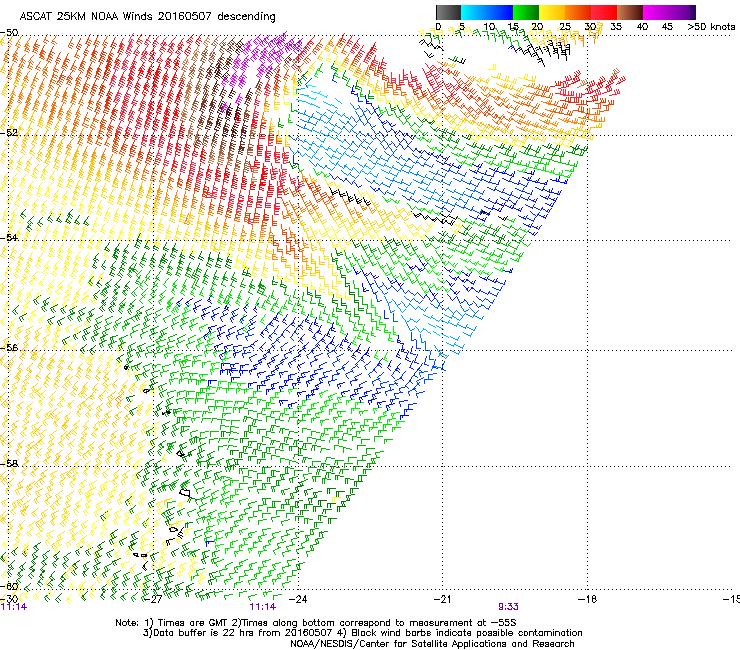The width and height of the screenshot is (740, 650).
Task: Click the yellow 20-25 knots legend swatch
Action: (552, 12)
